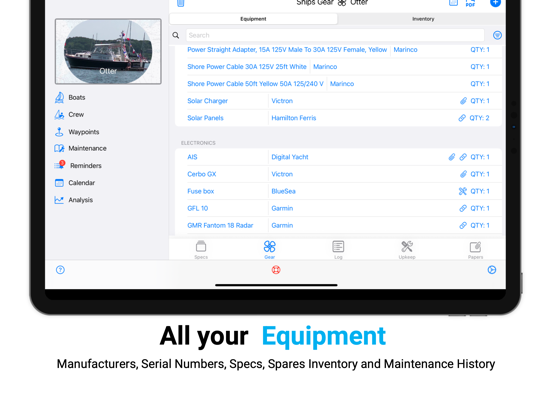552x414 pixels.
Task: Select the Otter boat thumbnail
Action: click(x=108, y=51)
